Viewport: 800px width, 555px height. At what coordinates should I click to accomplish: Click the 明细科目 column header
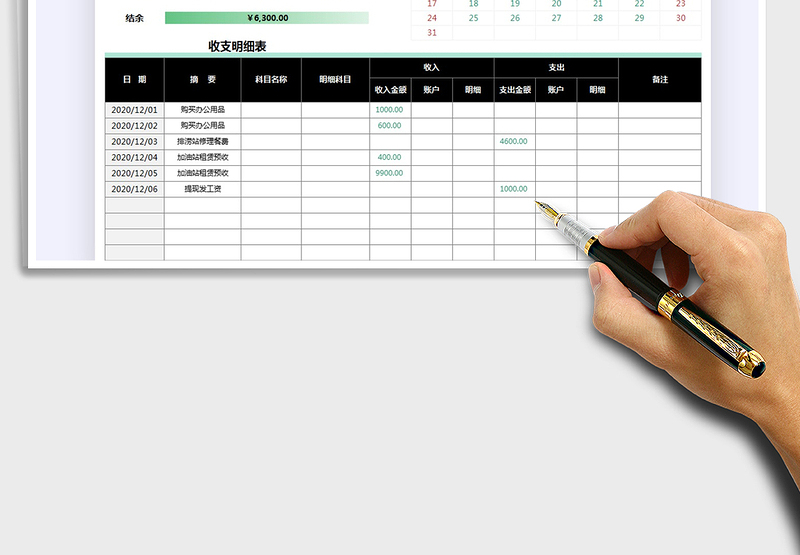click(335, 79)
